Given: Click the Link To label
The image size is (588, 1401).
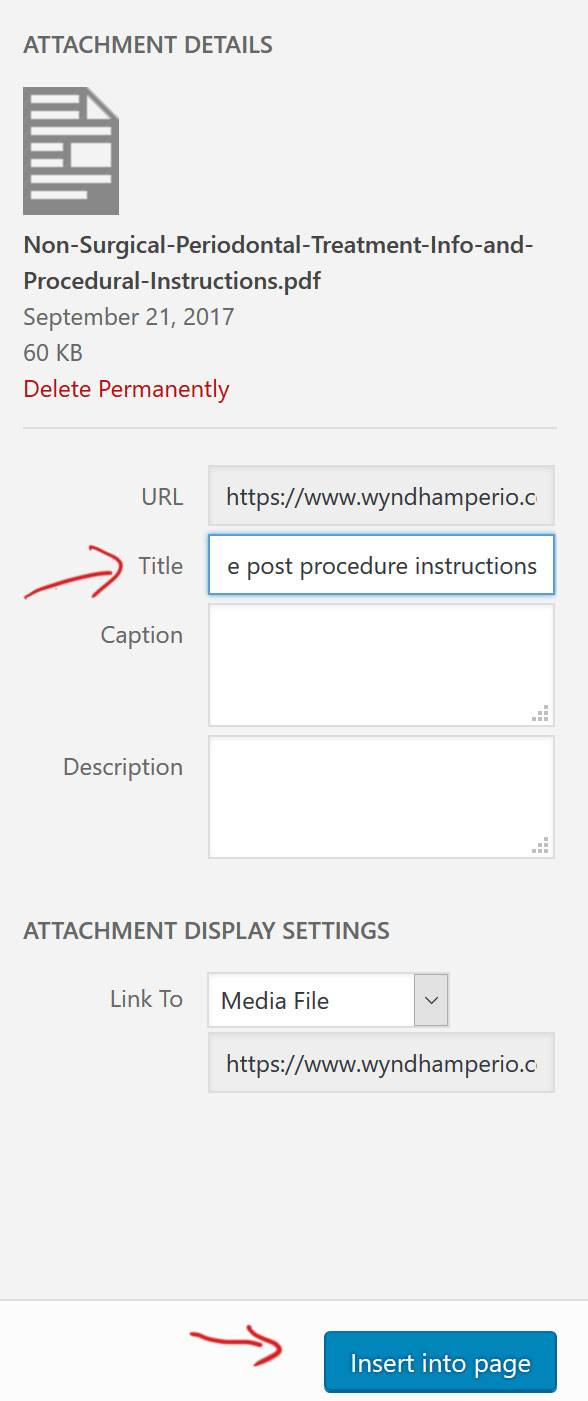Looking at the screenshot, I should click(x=146, y=999).
